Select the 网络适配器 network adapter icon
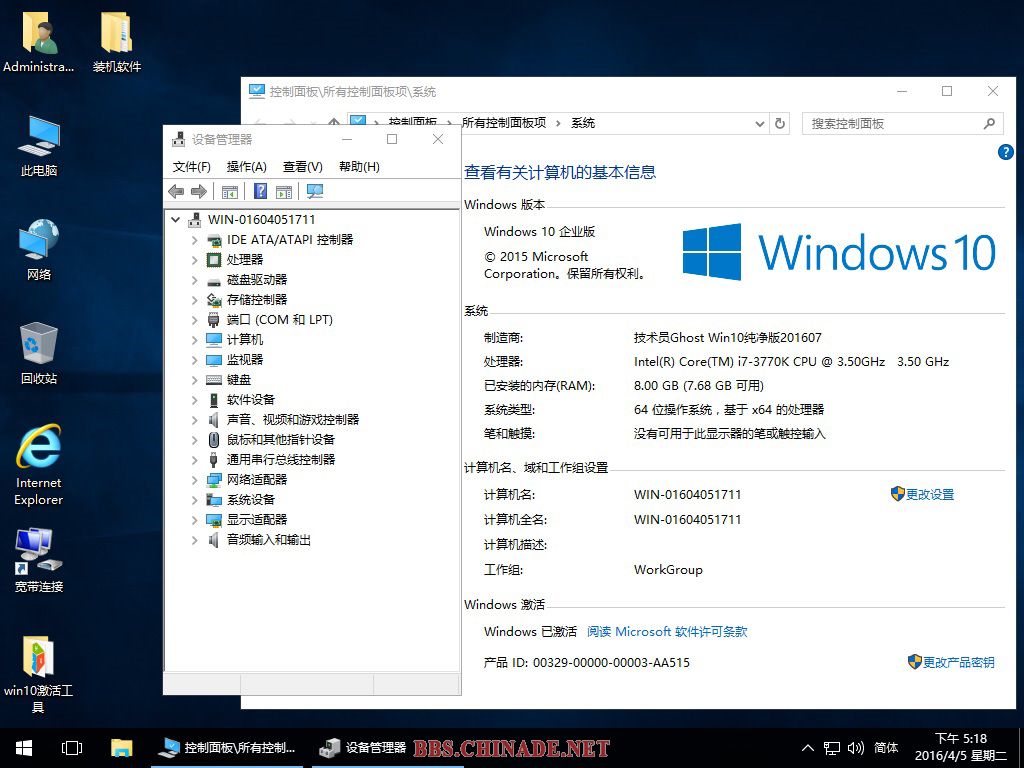 coord(214,480)
